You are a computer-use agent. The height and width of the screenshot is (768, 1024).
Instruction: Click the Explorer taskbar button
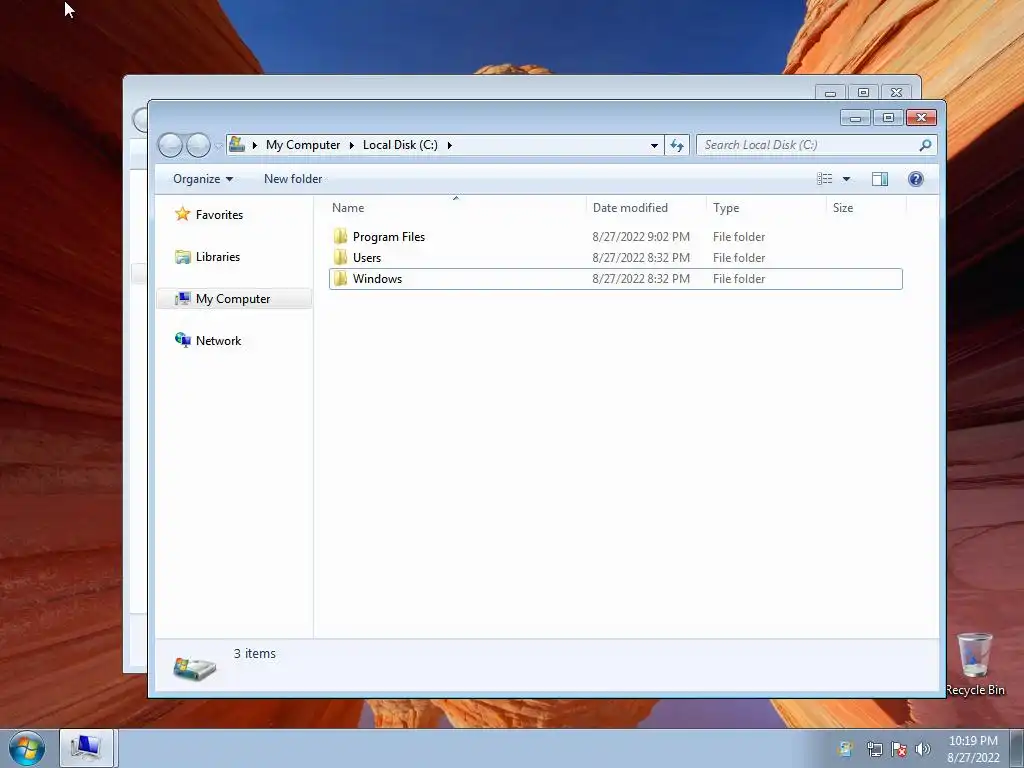[x=86, y=748]
